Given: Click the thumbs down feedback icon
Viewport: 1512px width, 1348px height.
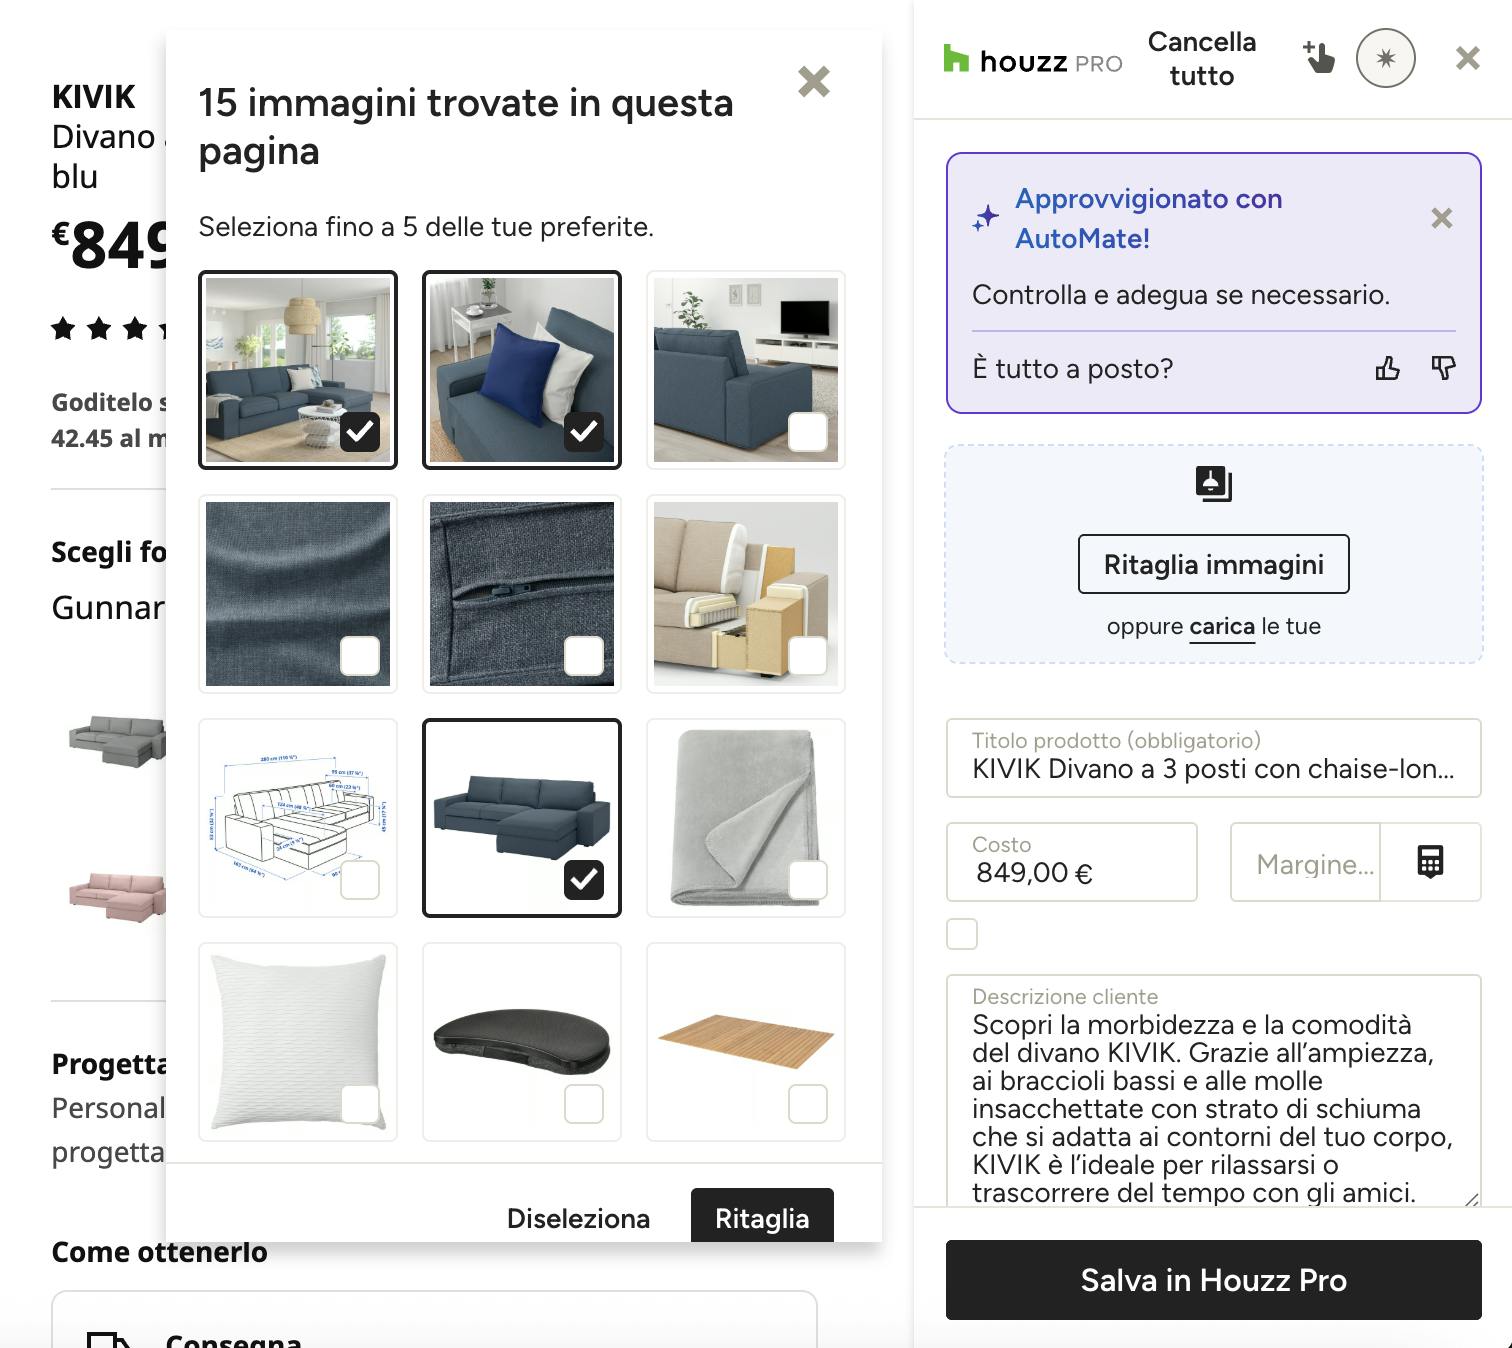Looking at the screenshot, I should 1443,368.
